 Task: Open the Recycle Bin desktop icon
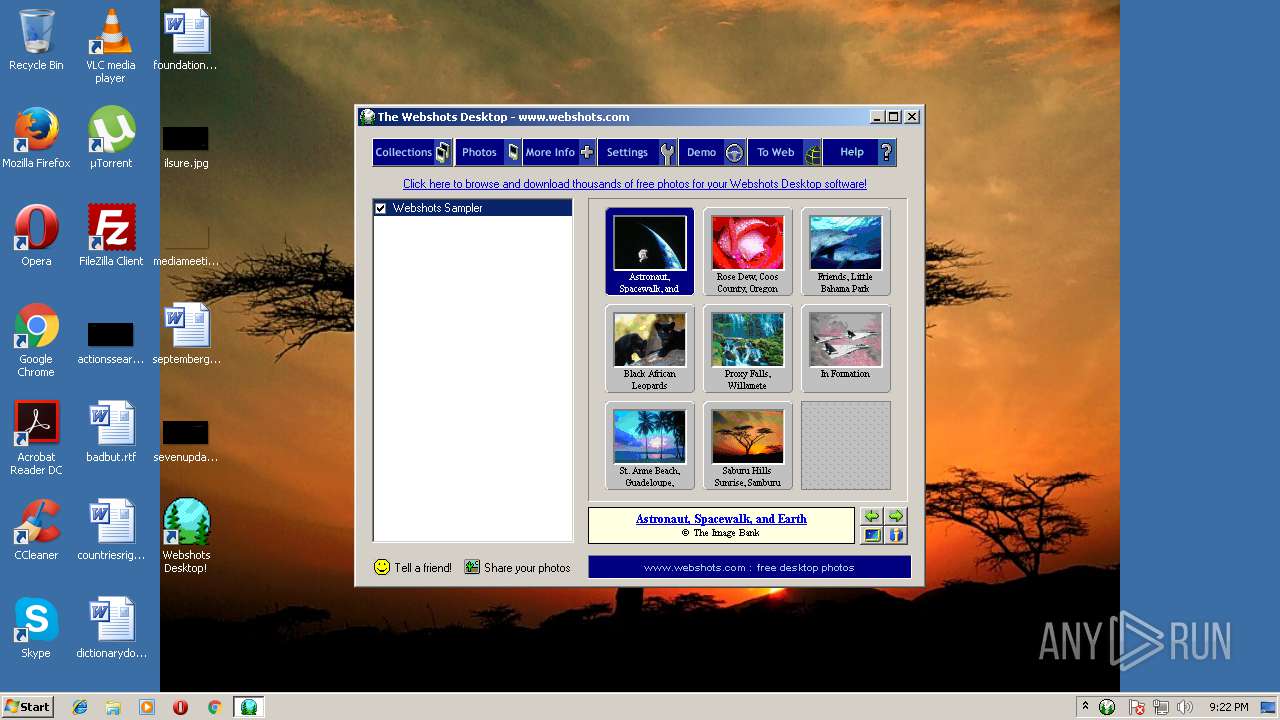pyautogui.click(x=36, y=40)
